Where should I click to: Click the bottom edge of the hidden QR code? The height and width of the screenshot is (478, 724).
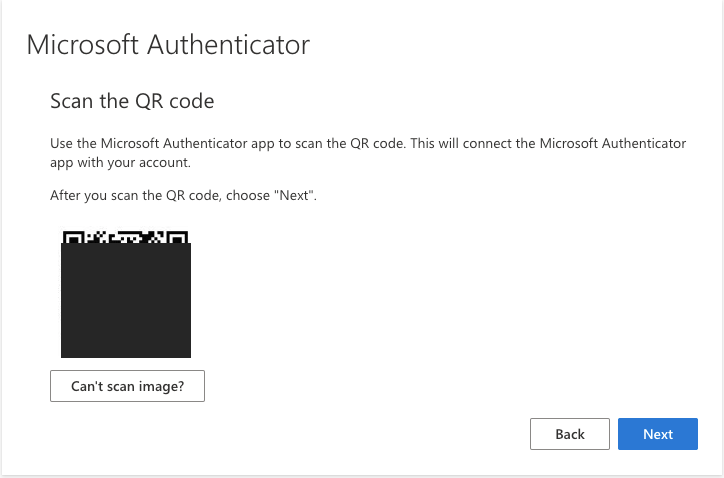(126, 356)
